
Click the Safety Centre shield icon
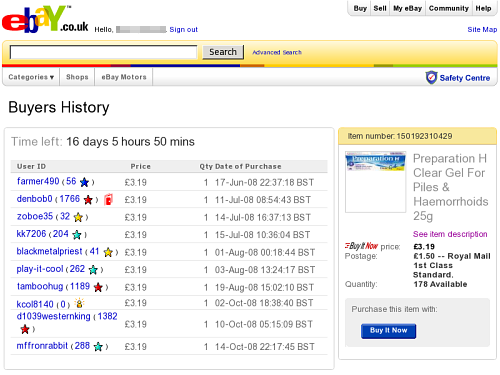[431, 77]
